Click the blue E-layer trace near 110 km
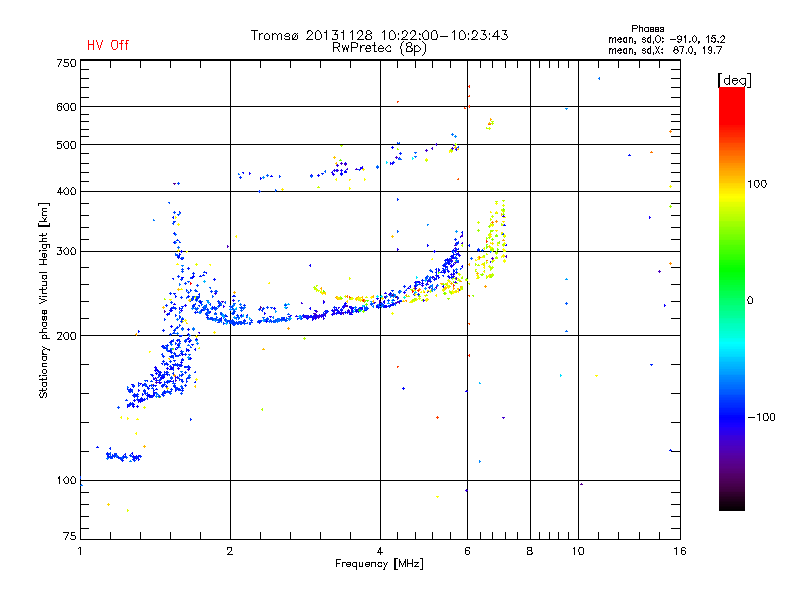The image size is (800, 600). [123, 456]
